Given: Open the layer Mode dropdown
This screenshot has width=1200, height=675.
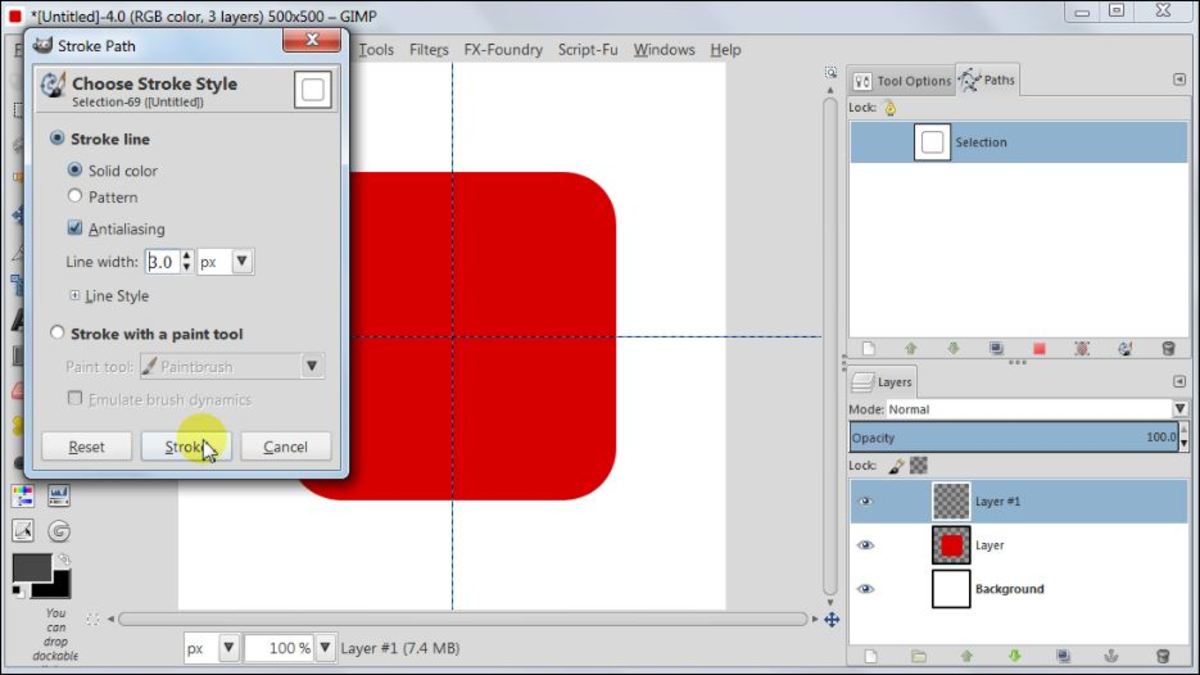Looking at the screenshot, I should point(1178,408).
